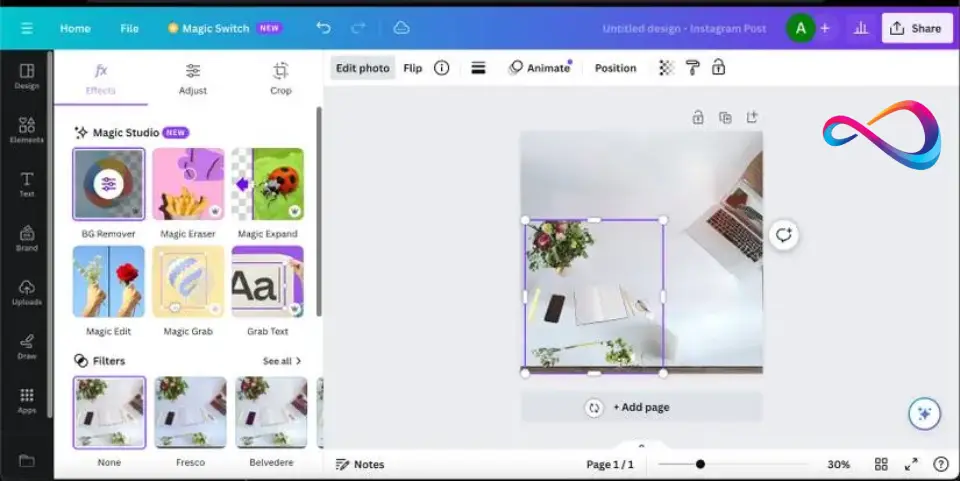
Task: Click the image info icon
Action: click(x=441, y=68)
